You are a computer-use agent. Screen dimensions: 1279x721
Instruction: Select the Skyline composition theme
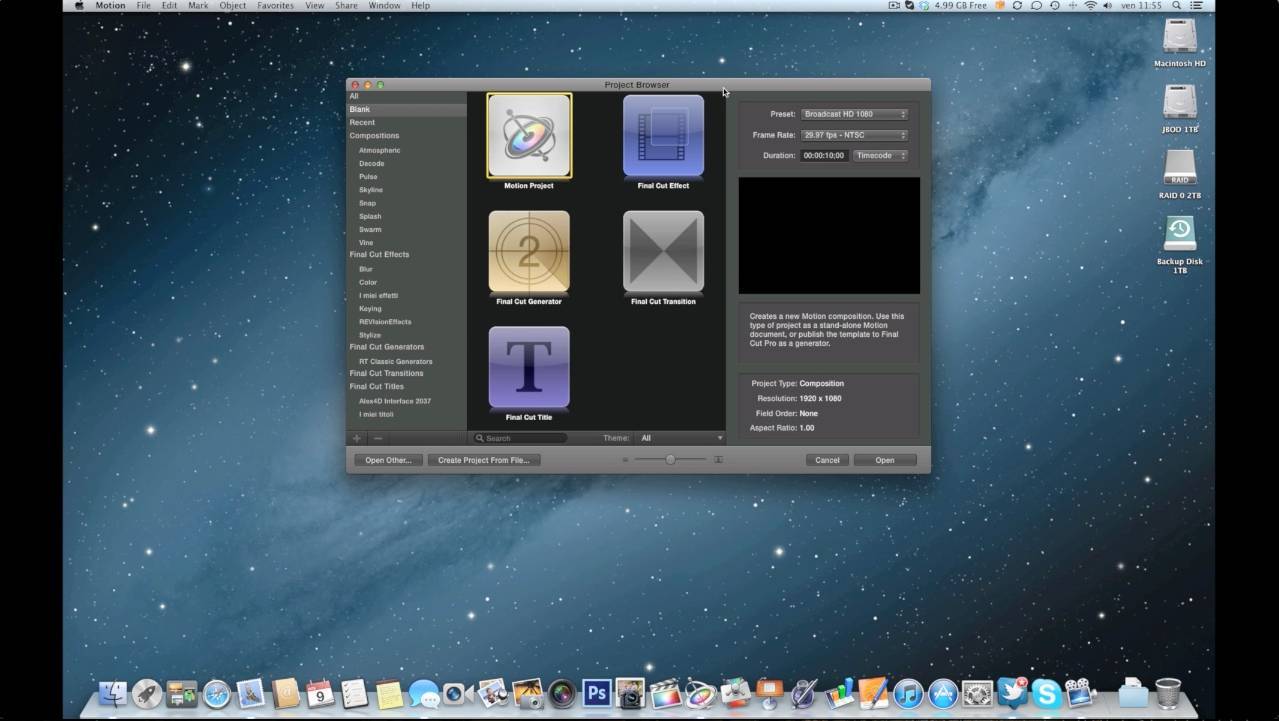pos(371,190)
